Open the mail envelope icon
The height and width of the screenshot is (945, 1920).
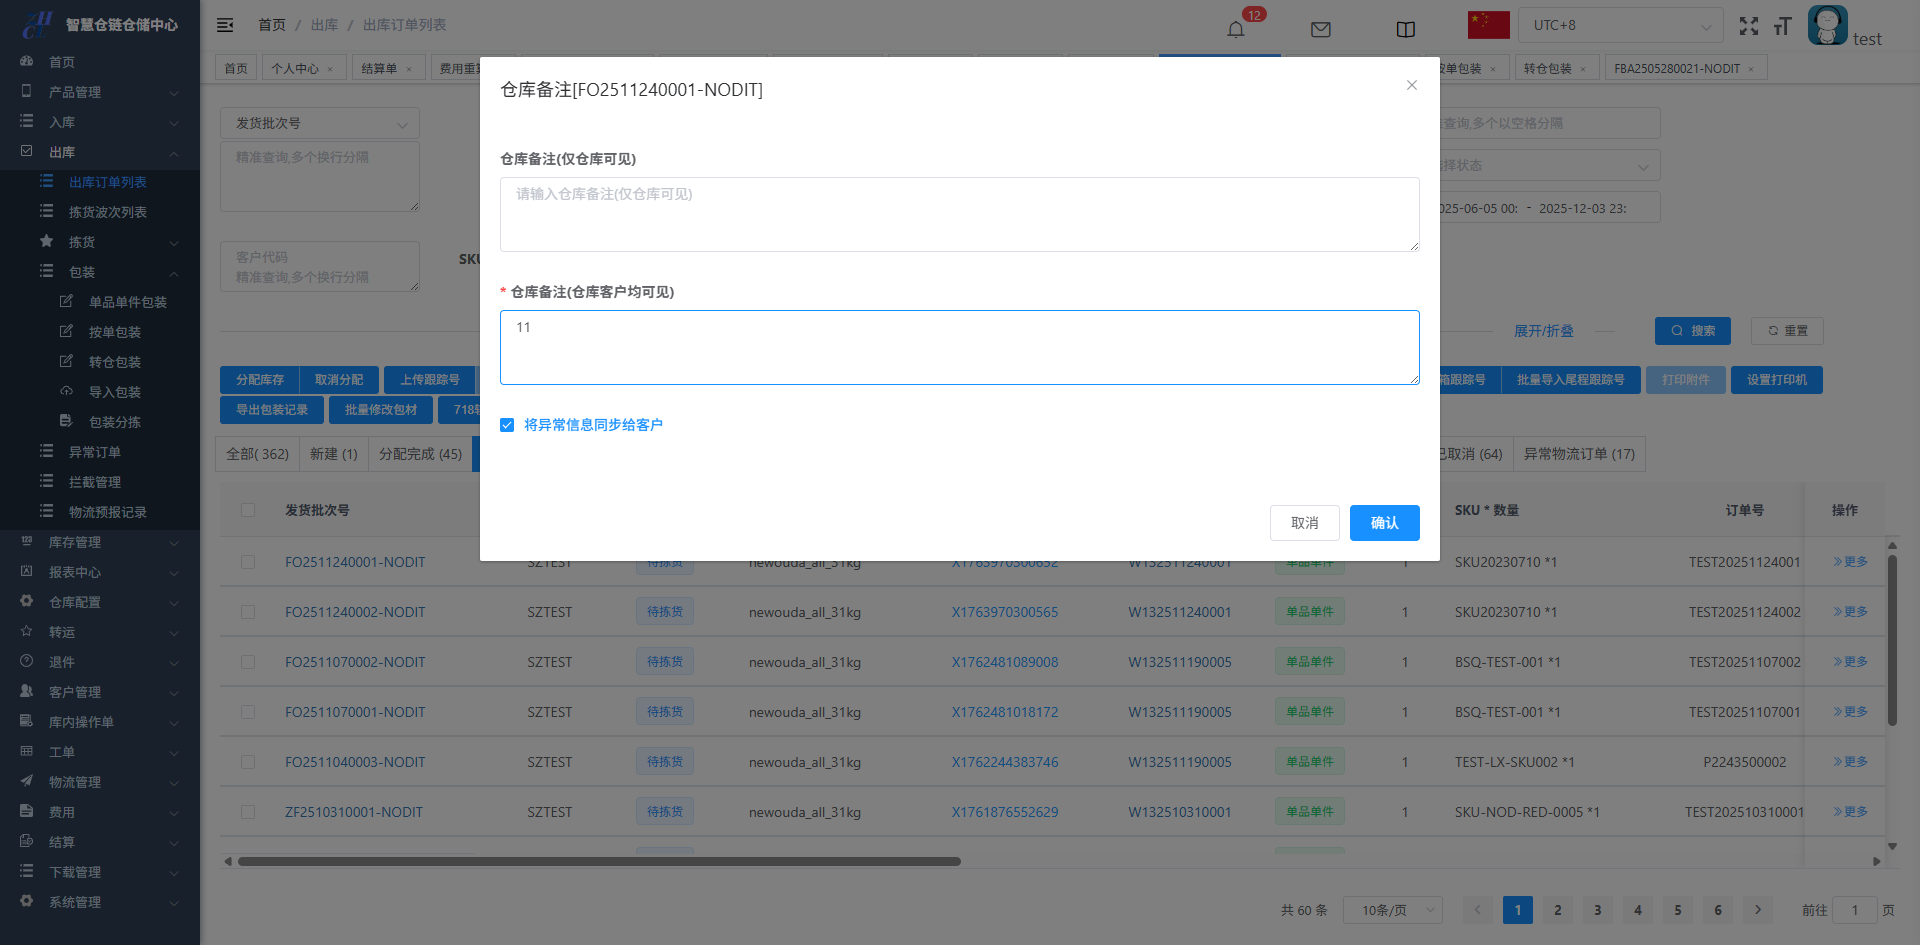pyautogui.click(x=1320, y=29)
